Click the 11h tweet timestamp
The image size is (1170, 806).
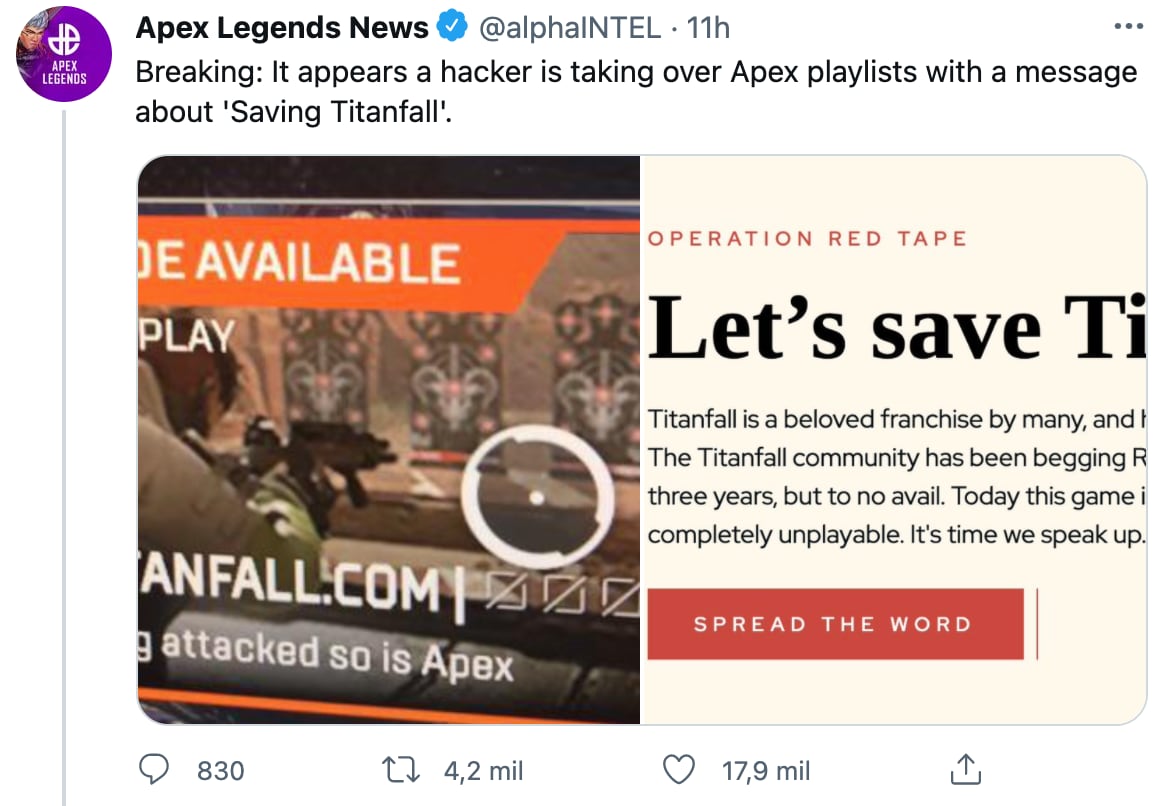(709, 28)
